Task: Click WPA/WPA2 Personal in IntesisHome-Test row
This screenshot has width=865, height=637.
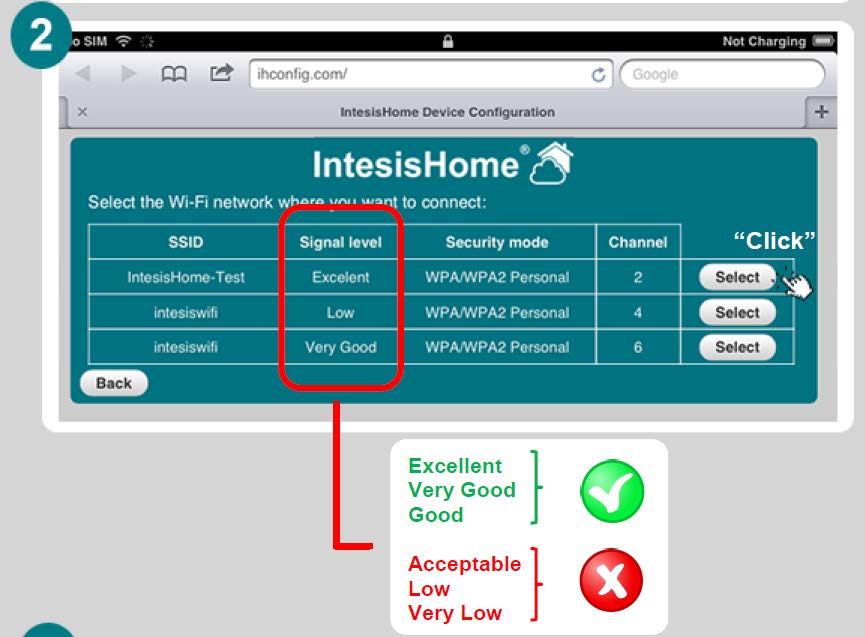Action: coord(496,277)
